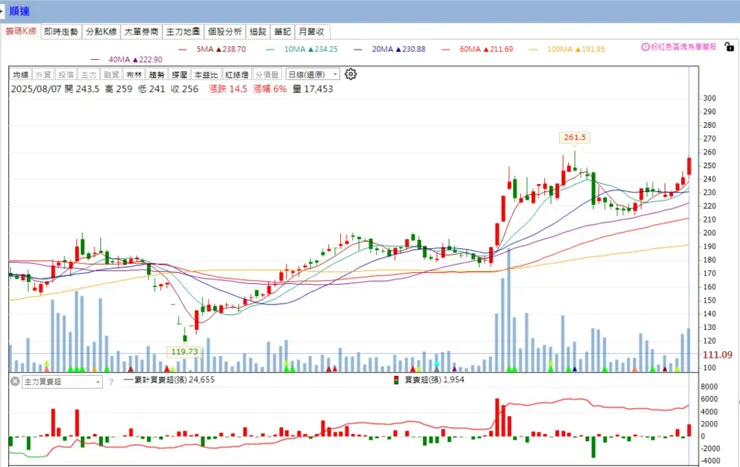Toggle the 撐壓 support-resistance button
The width and height of the screenshot is (740, 467).
click(x=179, y=75)
